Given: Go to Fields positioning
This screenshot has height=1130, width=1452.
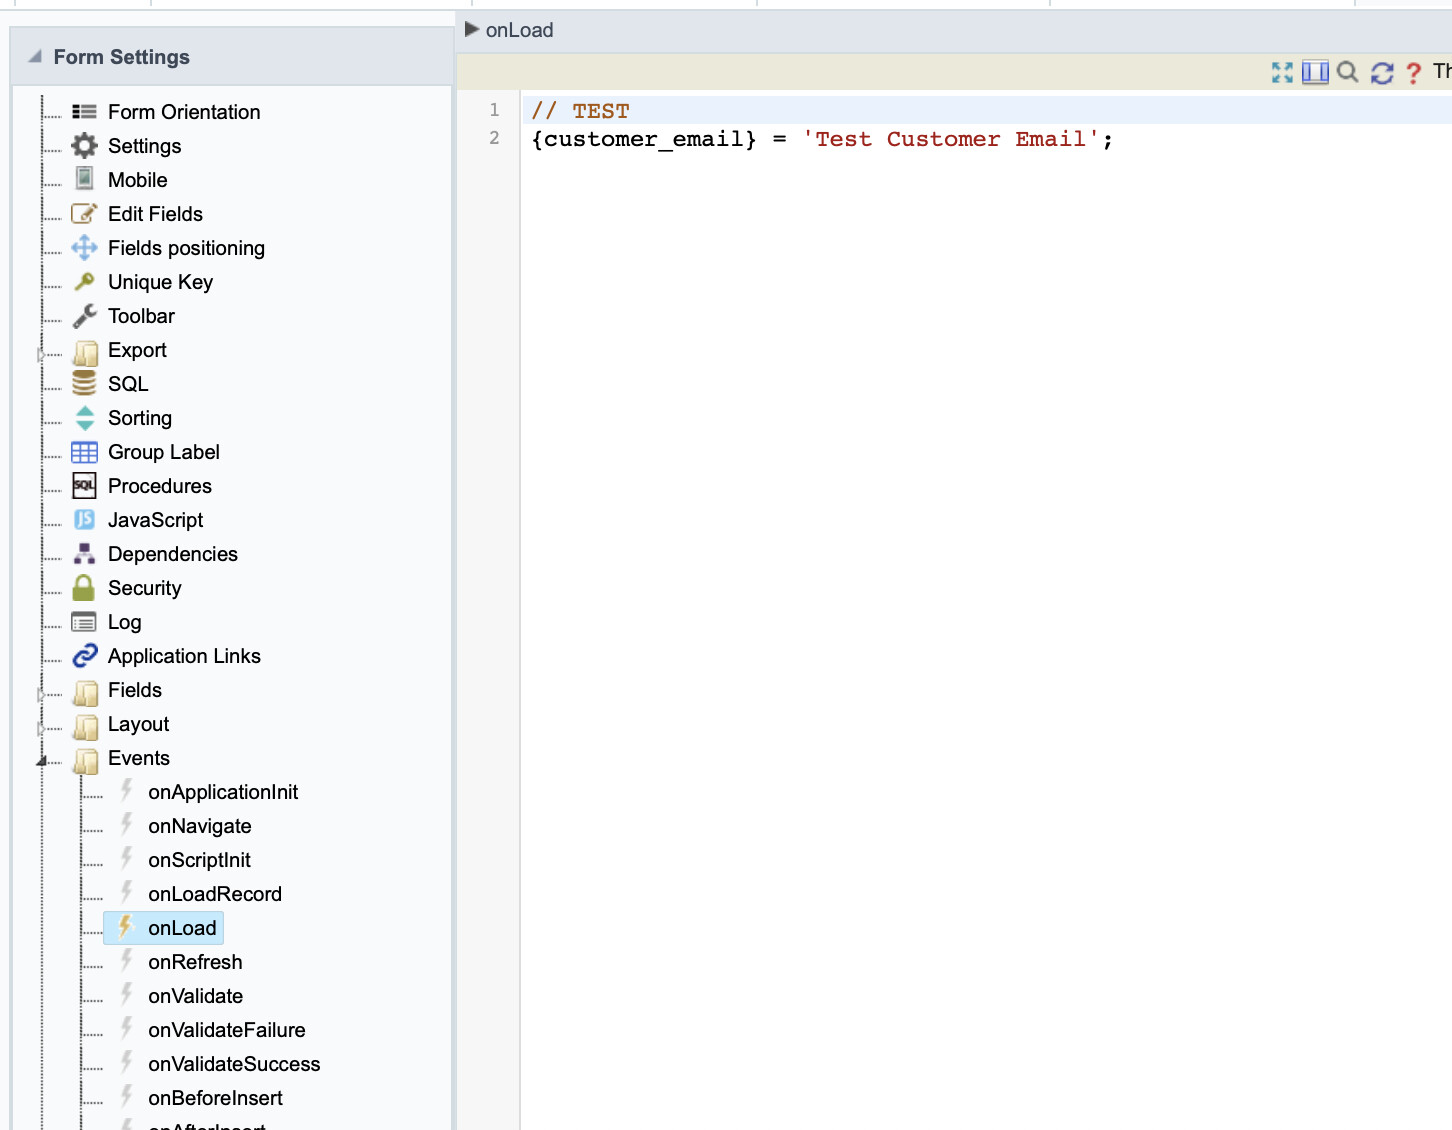Looking at the screenshot, I should (x=186, y=248).
